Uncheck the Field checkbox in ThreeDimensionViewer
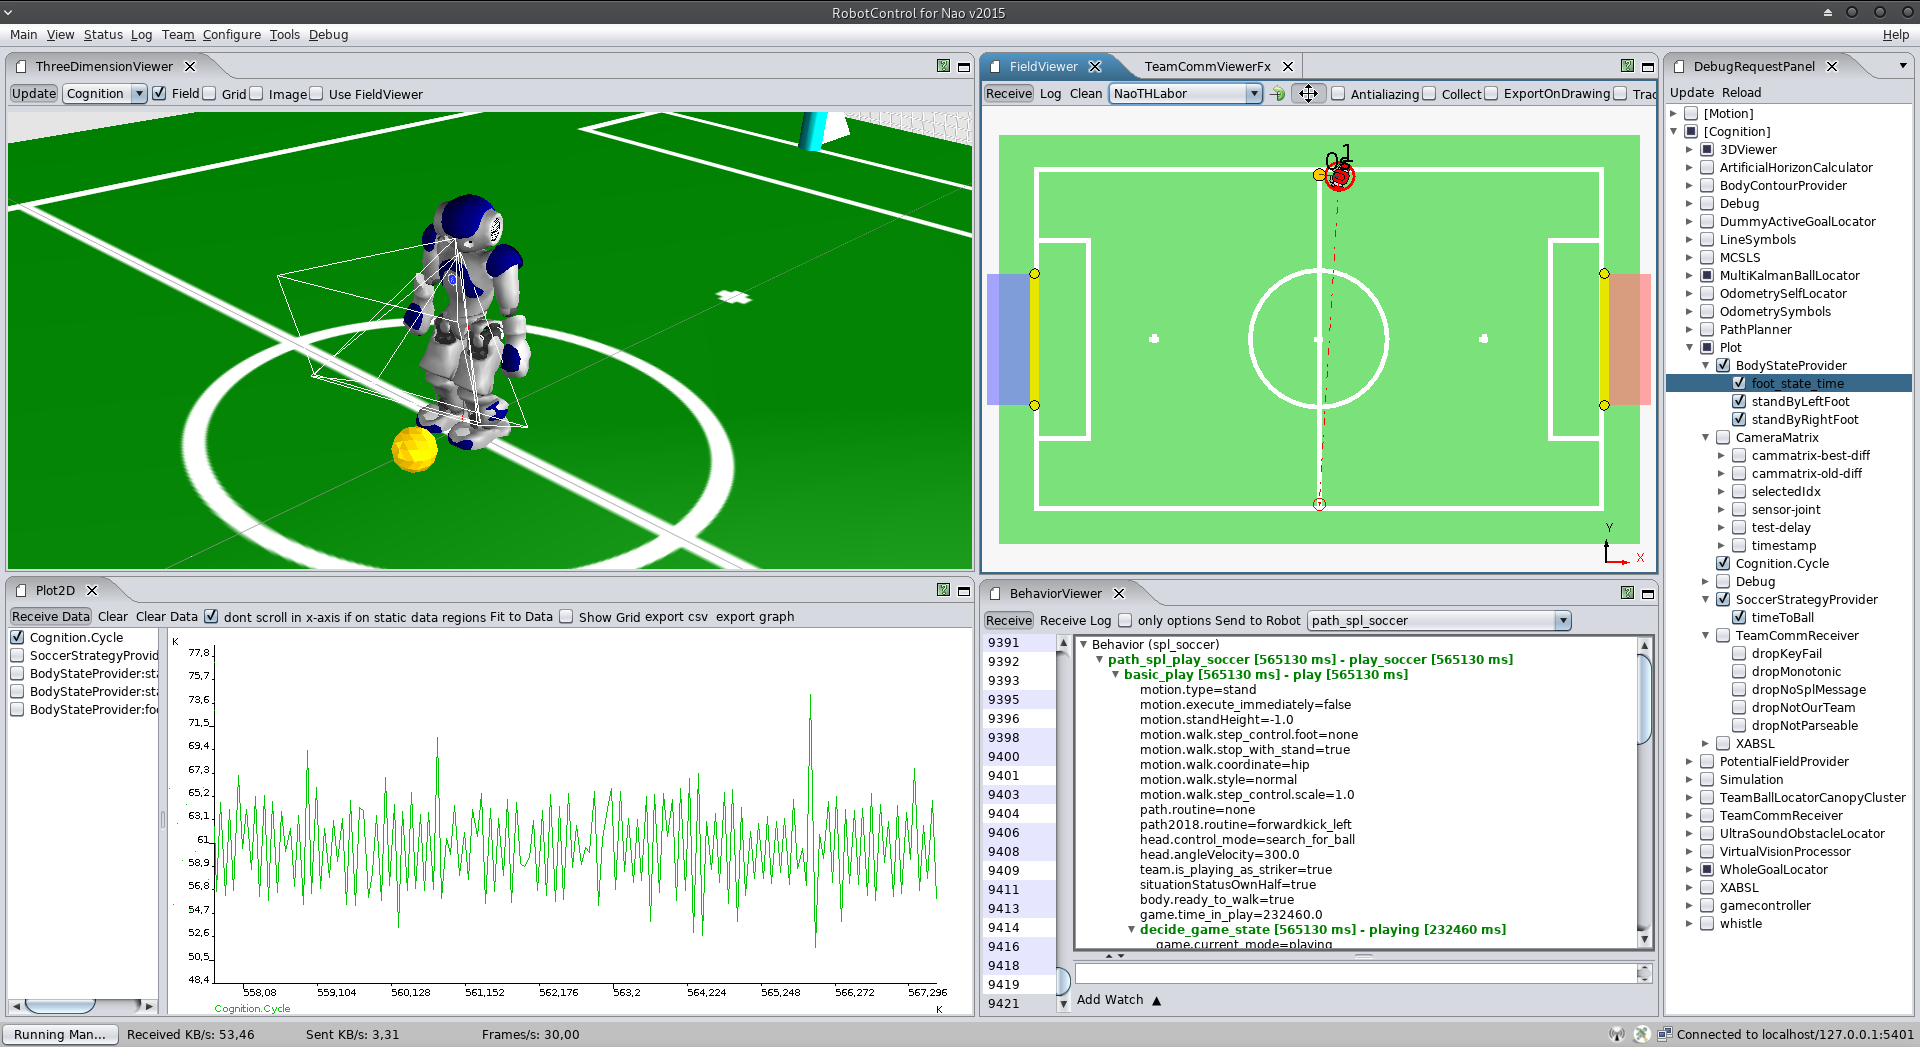1920x1047 pixels. [159, 94]
